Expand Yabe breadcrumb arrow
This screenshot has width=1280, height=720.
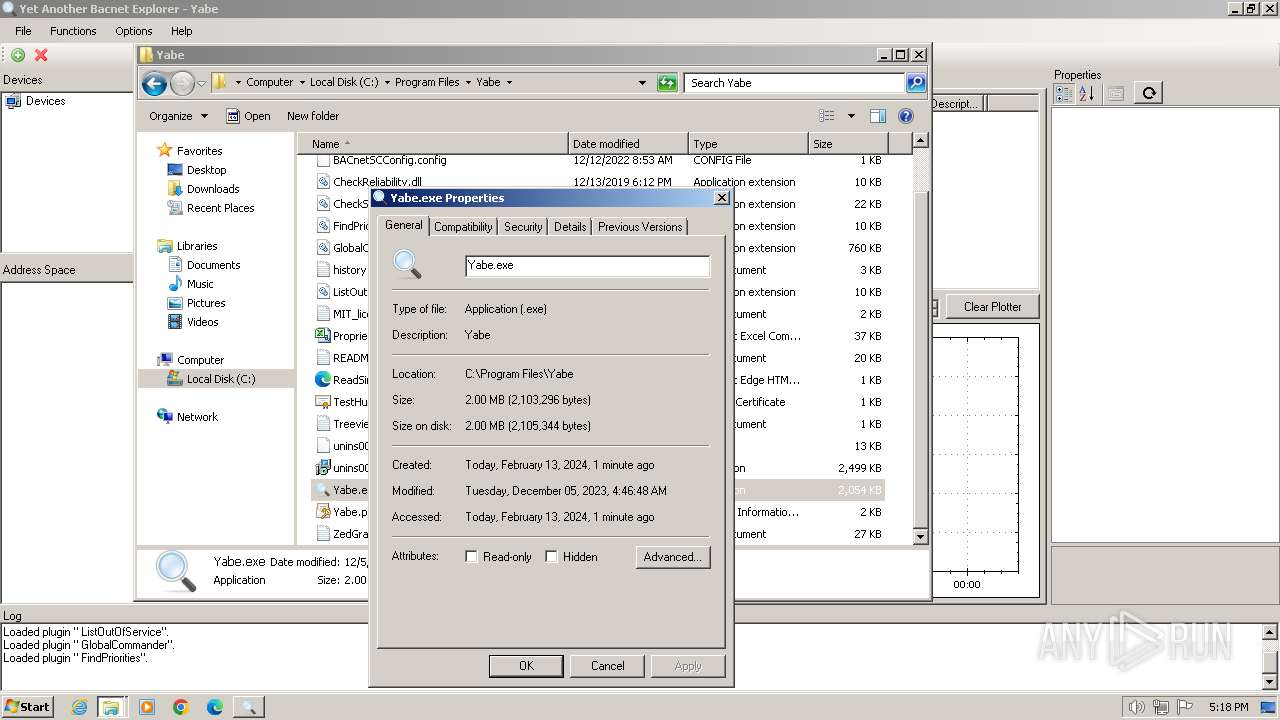pyautogui.click(x=509, y=83)
